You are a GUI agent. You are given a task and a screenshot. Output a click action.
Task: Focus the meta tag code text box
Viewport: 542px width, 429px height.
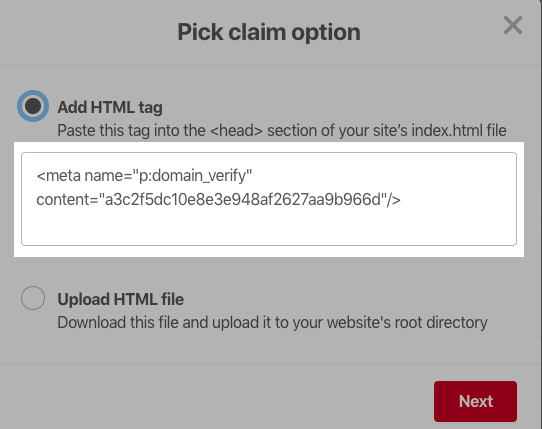269,199
